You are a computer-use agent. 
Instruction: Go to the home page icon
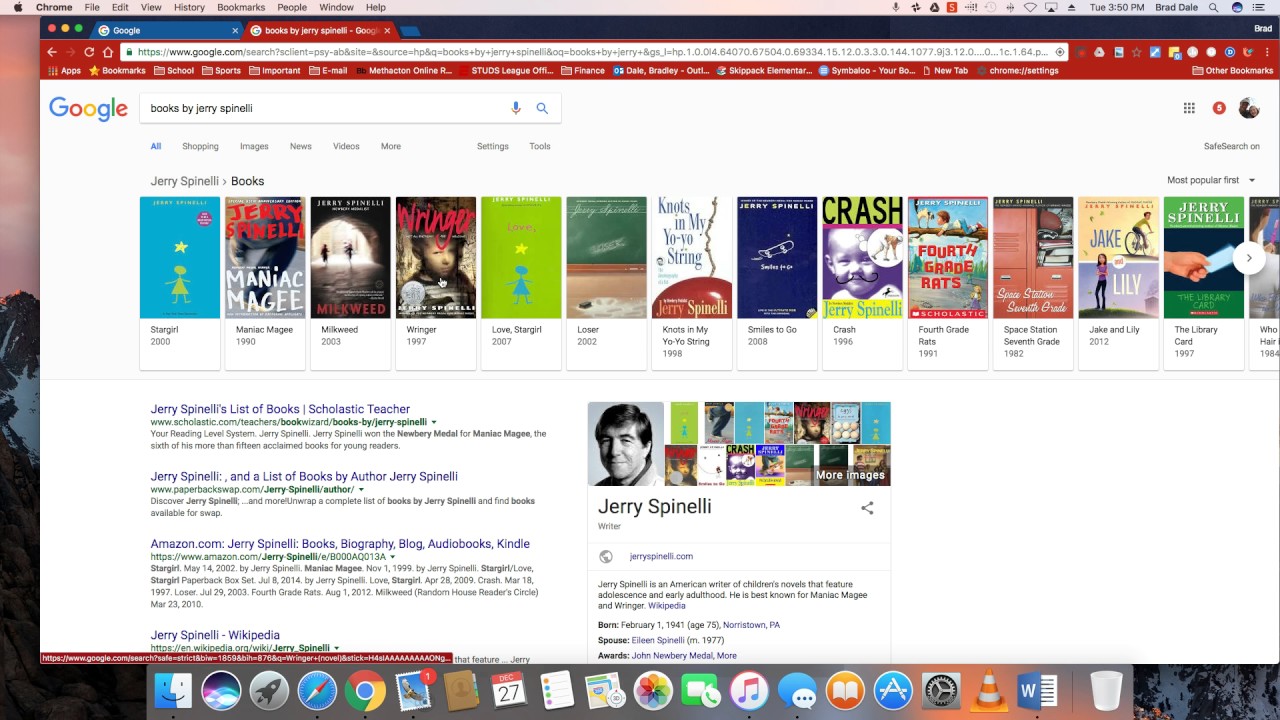coord(107,52)
